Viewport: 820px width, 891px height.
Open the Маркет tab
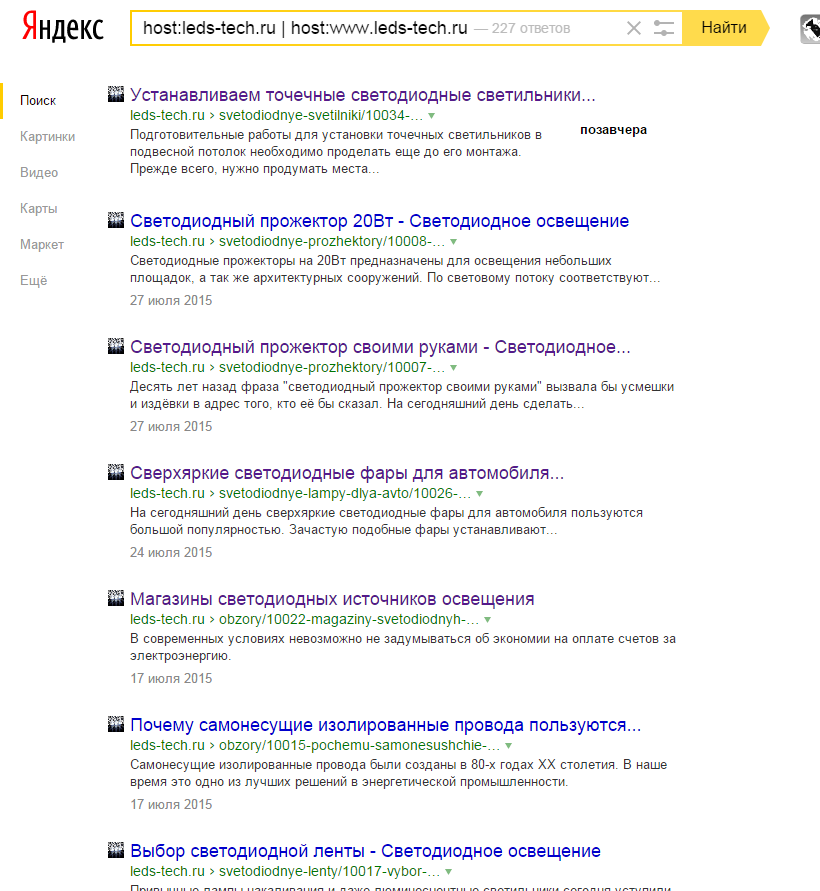41,244
